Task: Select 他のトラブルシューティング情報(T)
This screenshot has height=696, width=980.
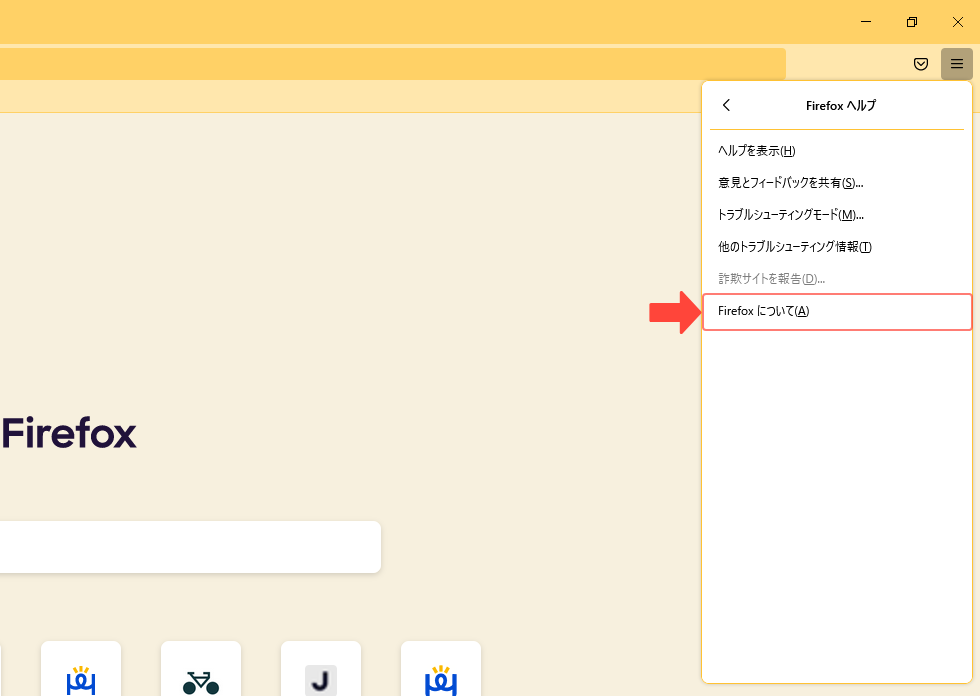Action: tap(837, 247)
